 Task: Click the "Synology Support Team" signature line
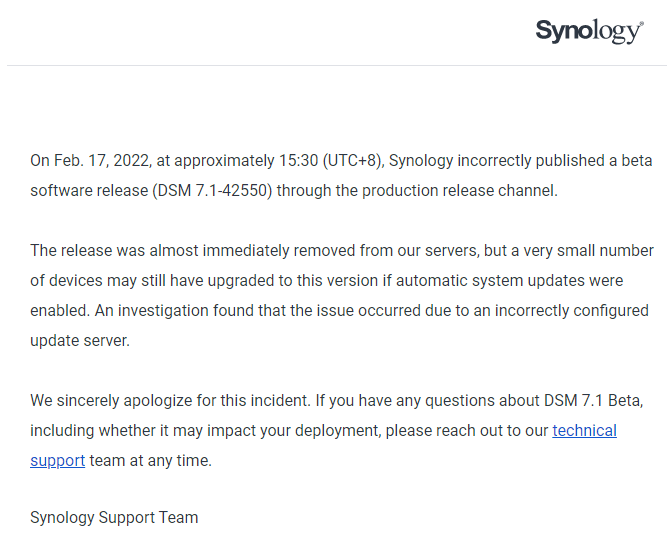tap(114, 518)
